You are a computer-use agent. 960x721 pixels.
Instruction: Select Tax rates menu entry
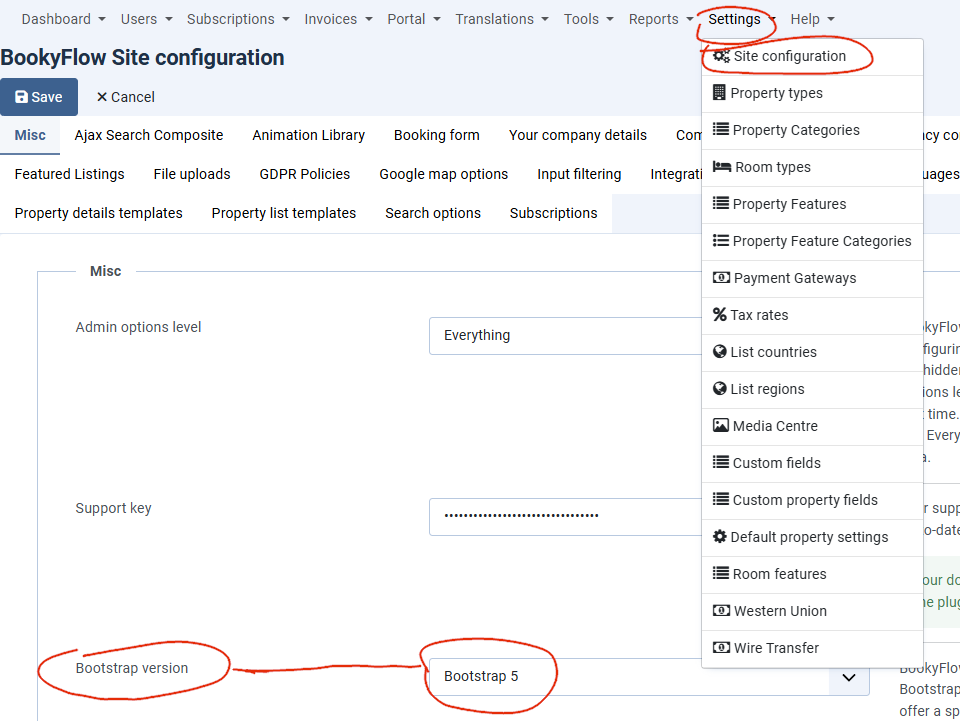pyautogui.click(x=812, y=315)
